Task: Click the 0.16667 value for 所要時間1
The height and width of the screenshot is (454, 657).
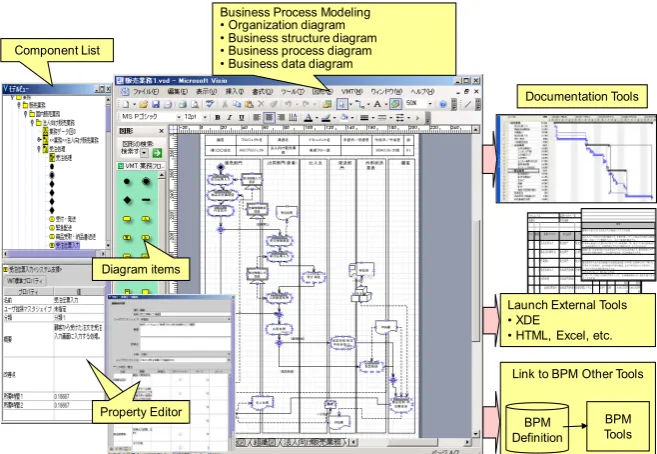Action: 62,396
